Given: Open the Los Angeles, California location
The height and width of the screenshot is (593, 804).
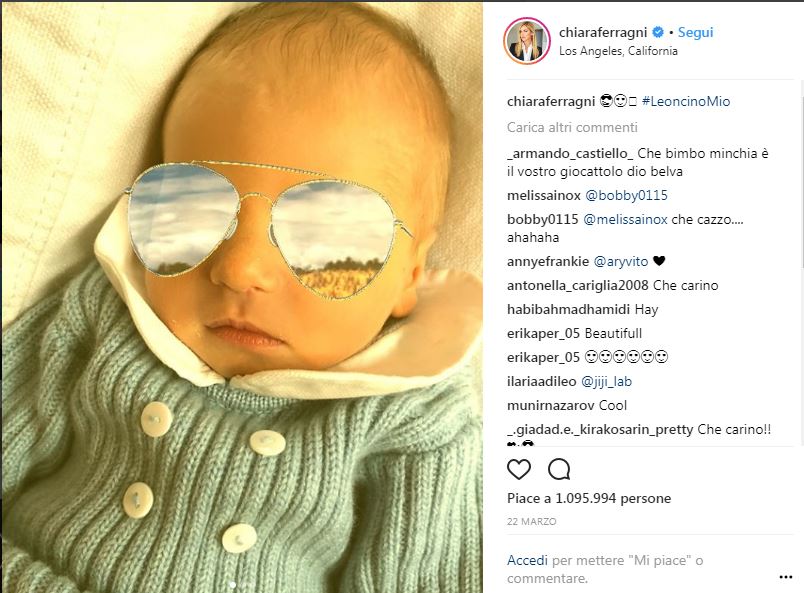Looking at the screenshot, I should (x=618, y=51).
